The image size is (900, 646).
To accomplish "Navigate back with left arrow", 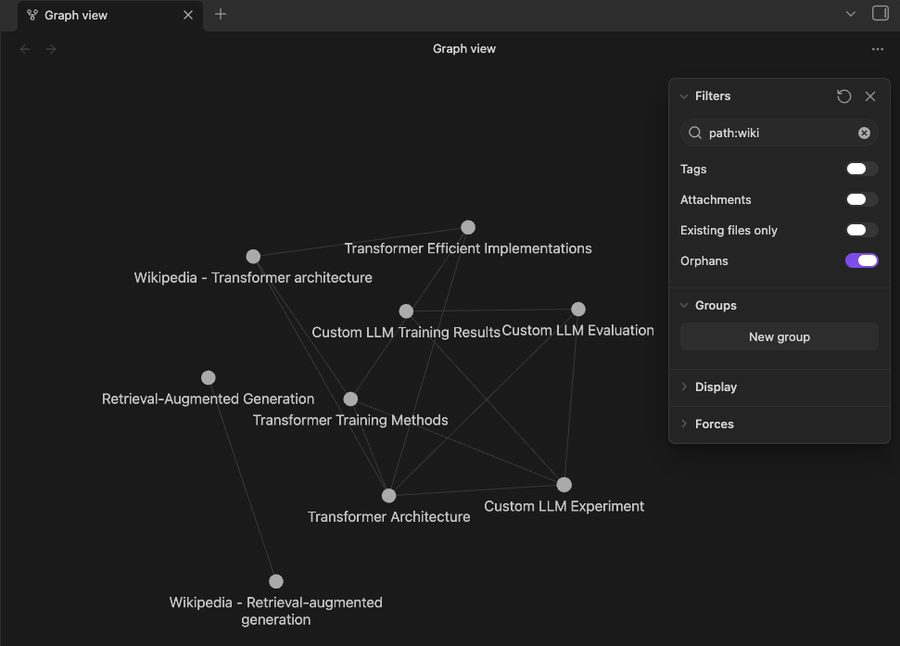I will (25, 49).
